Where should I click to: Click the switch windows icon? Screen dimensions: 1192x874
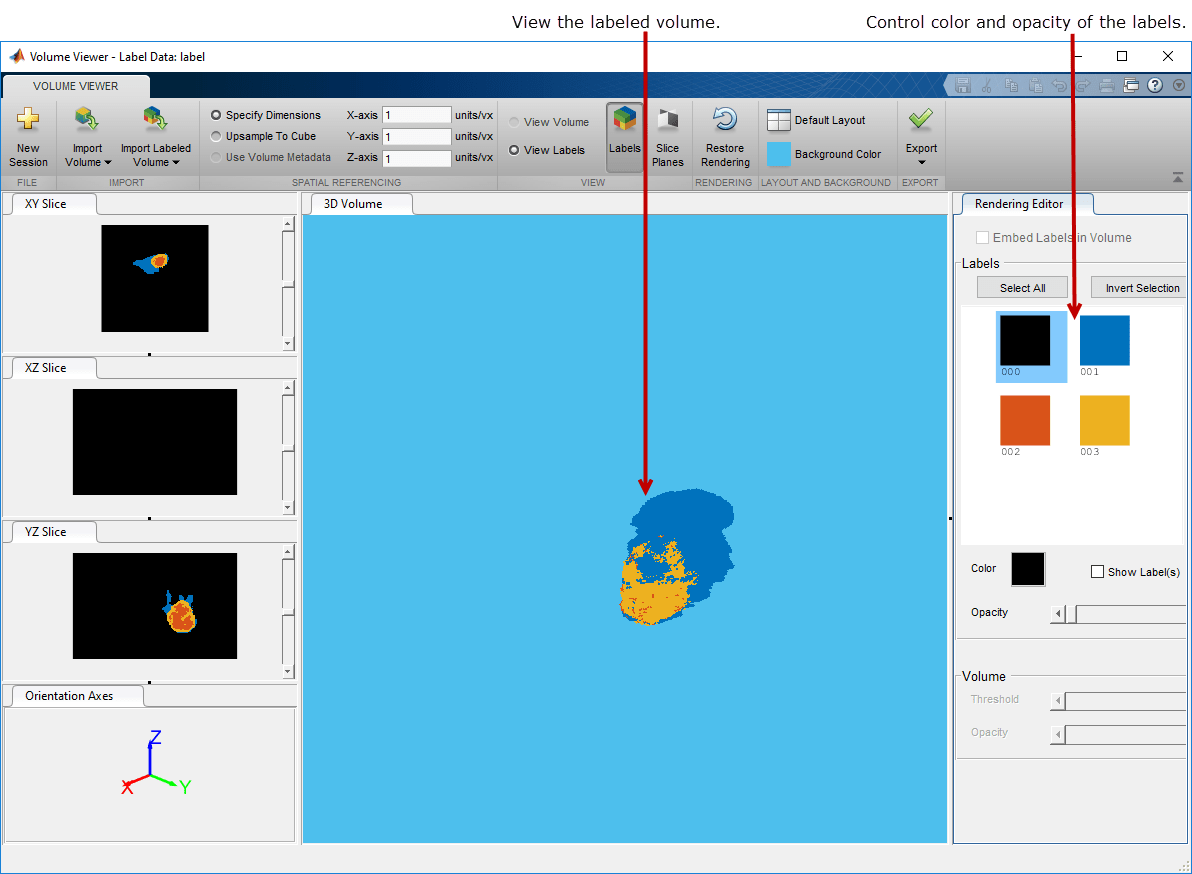point(1131,85)
